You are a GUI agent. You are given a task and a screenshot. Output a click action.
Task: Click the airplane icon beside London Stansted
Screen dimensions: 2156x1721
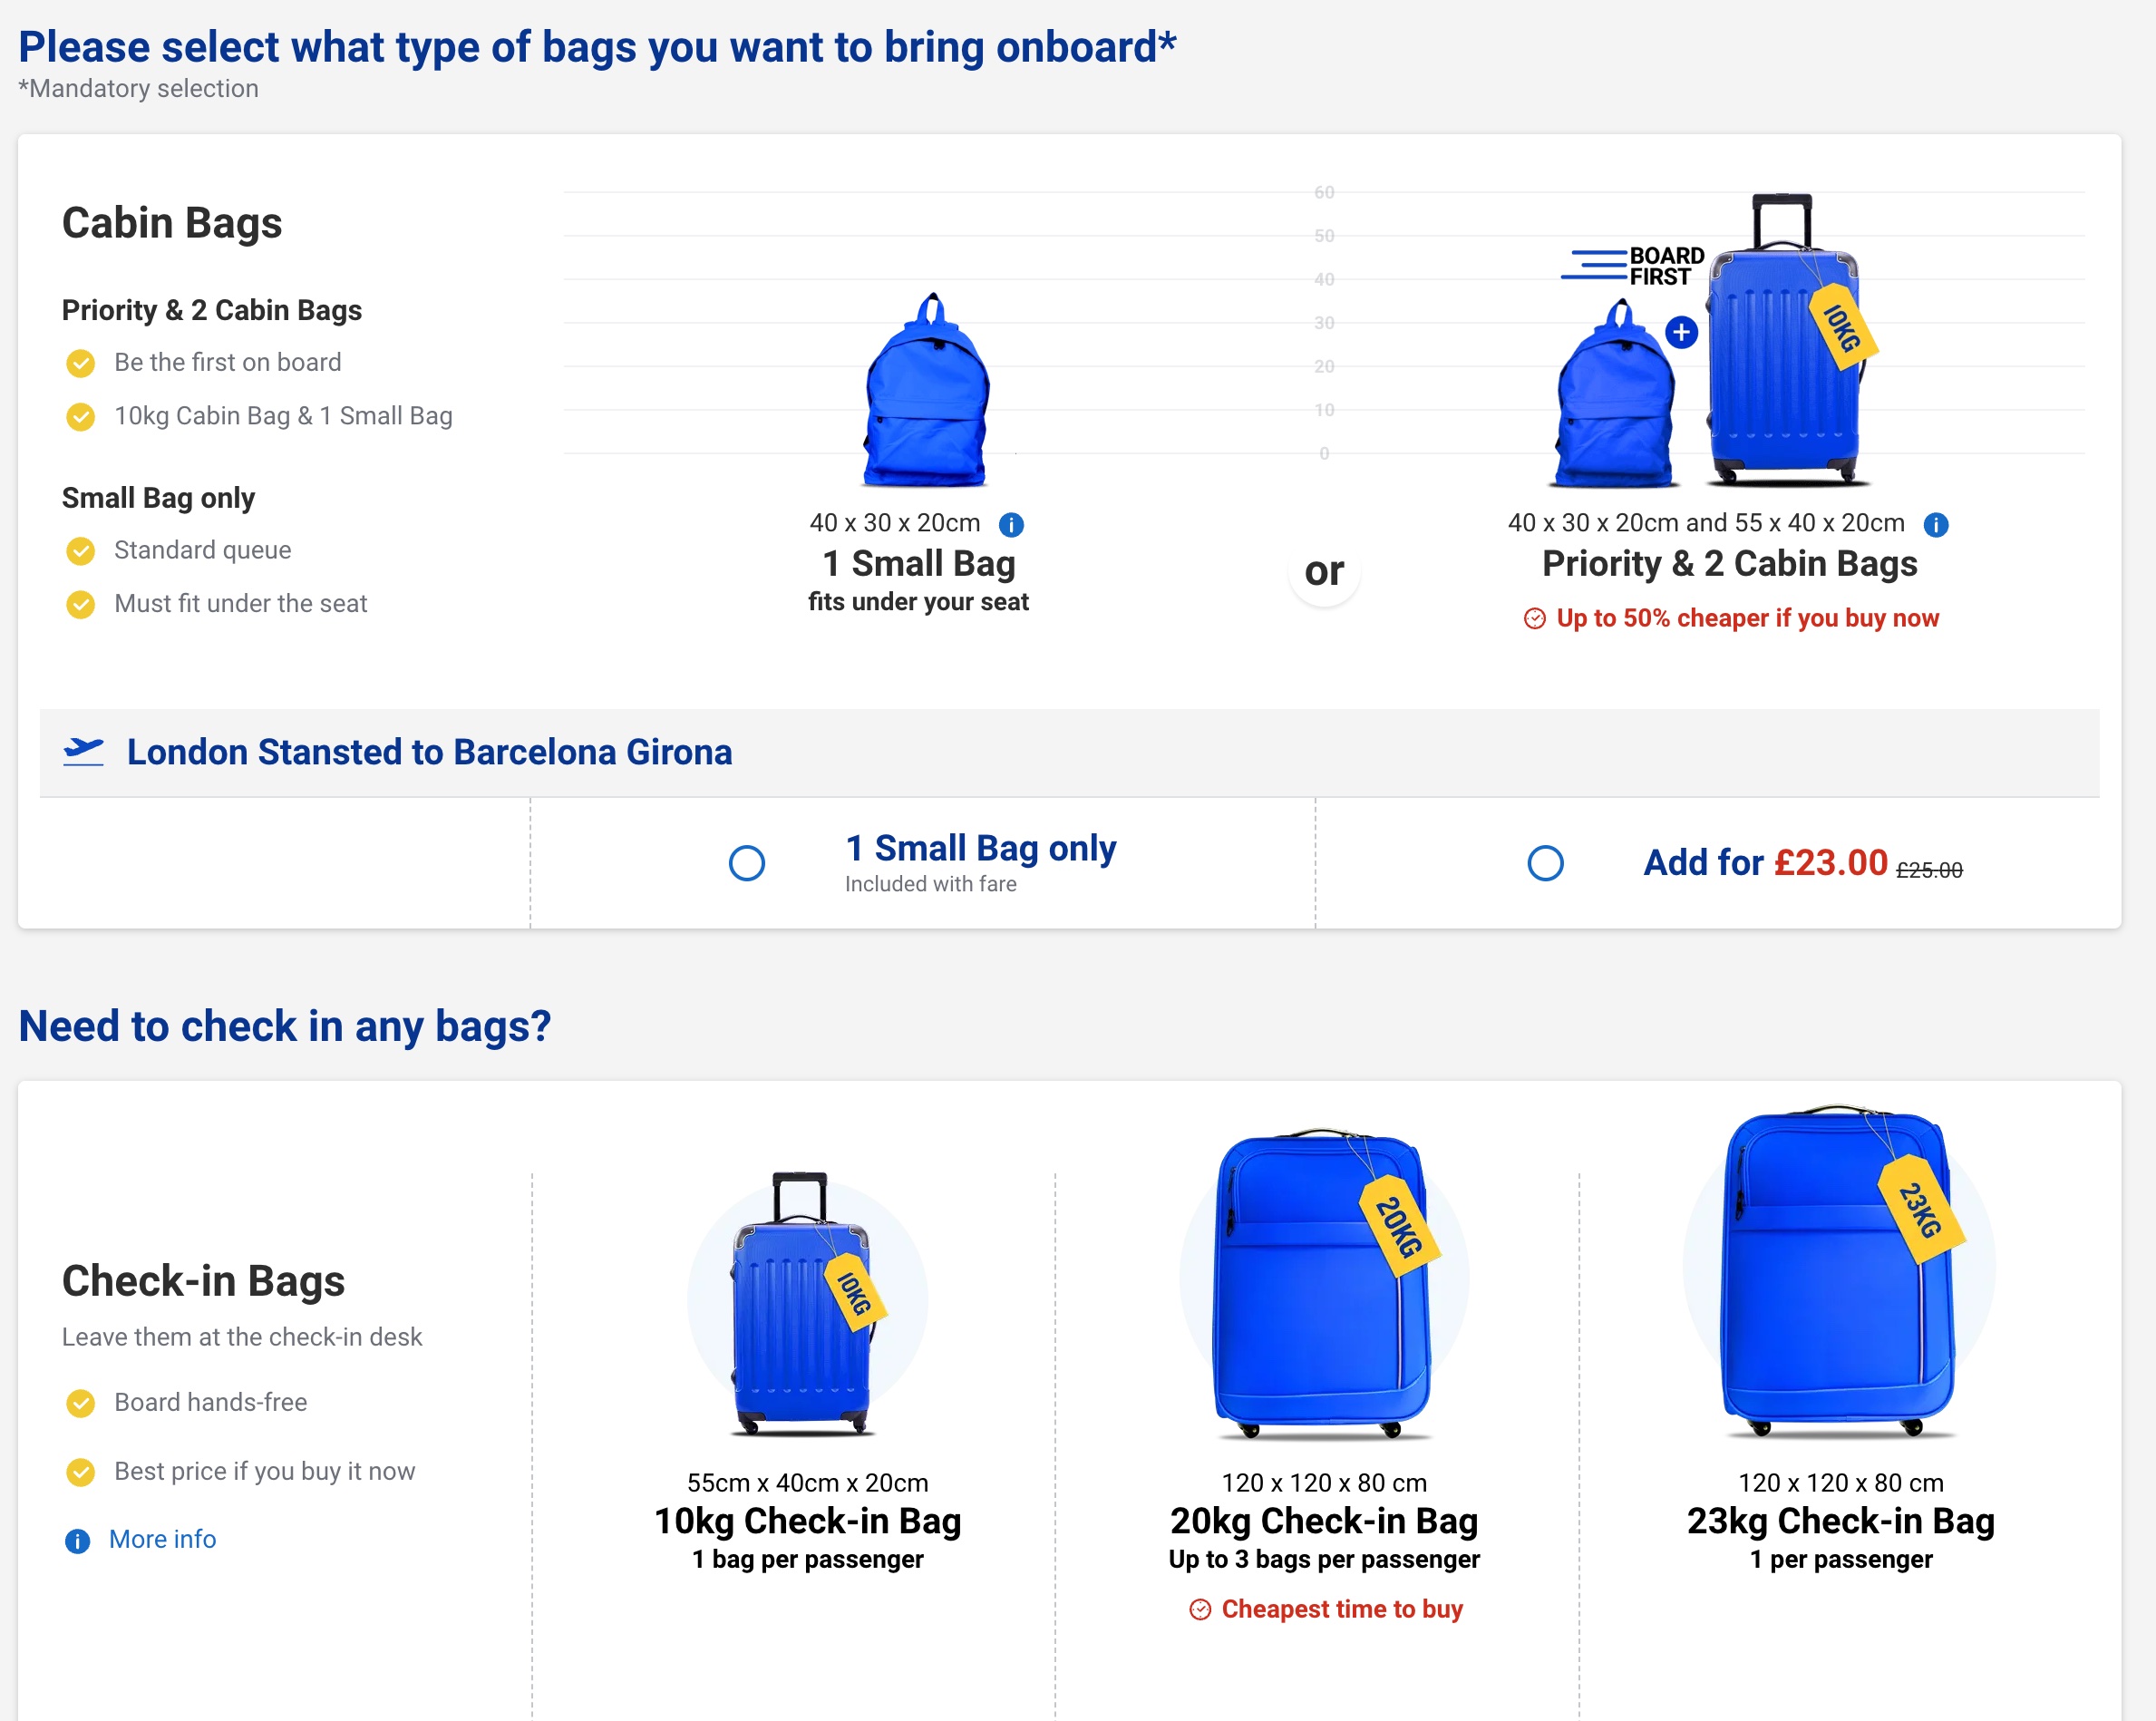pyautogui.click(x=83, y=751)
